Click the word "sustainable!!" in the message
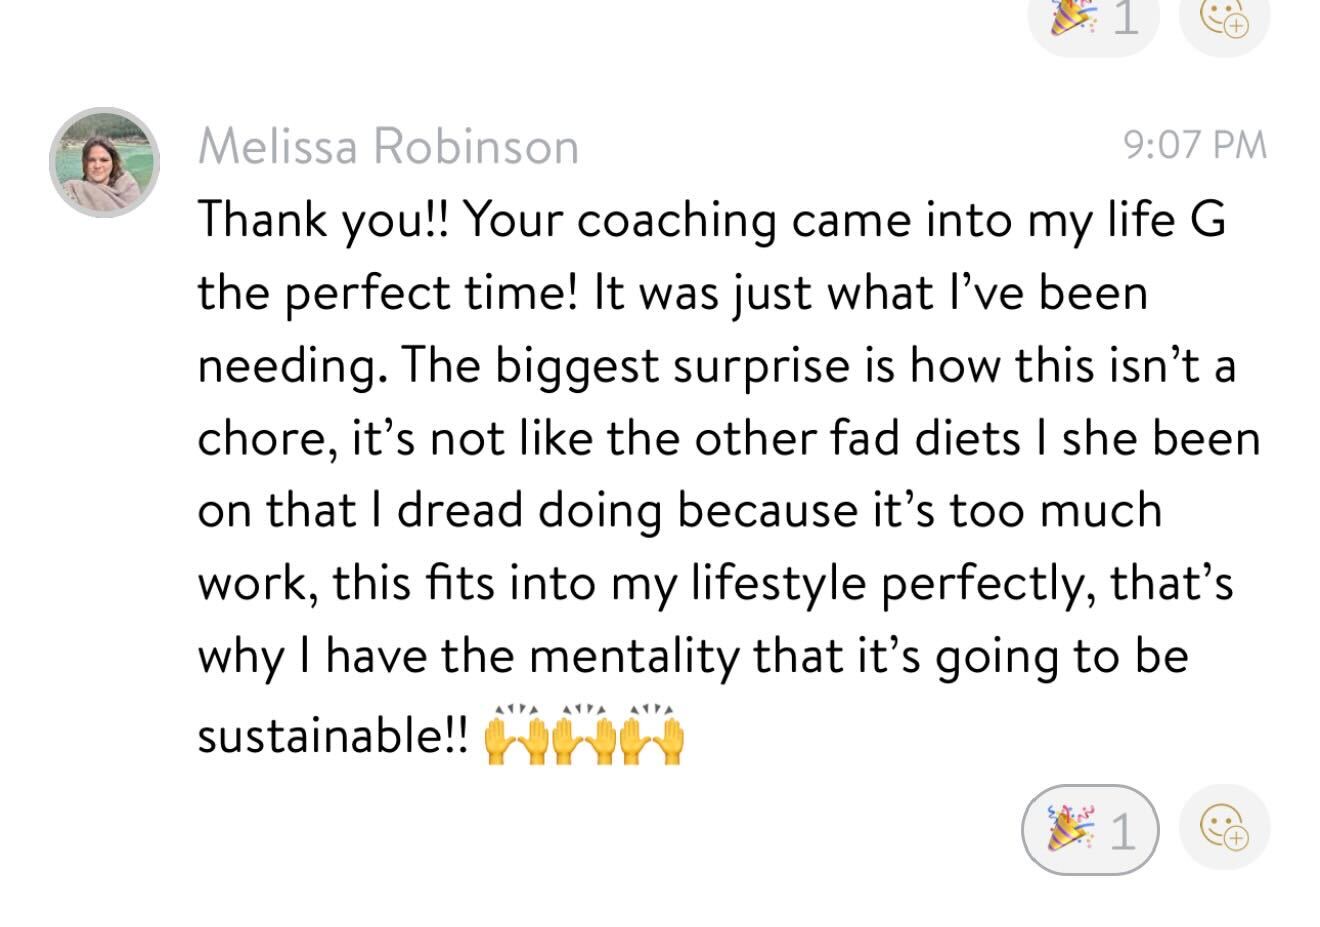1320x927 pixels. 332,737
